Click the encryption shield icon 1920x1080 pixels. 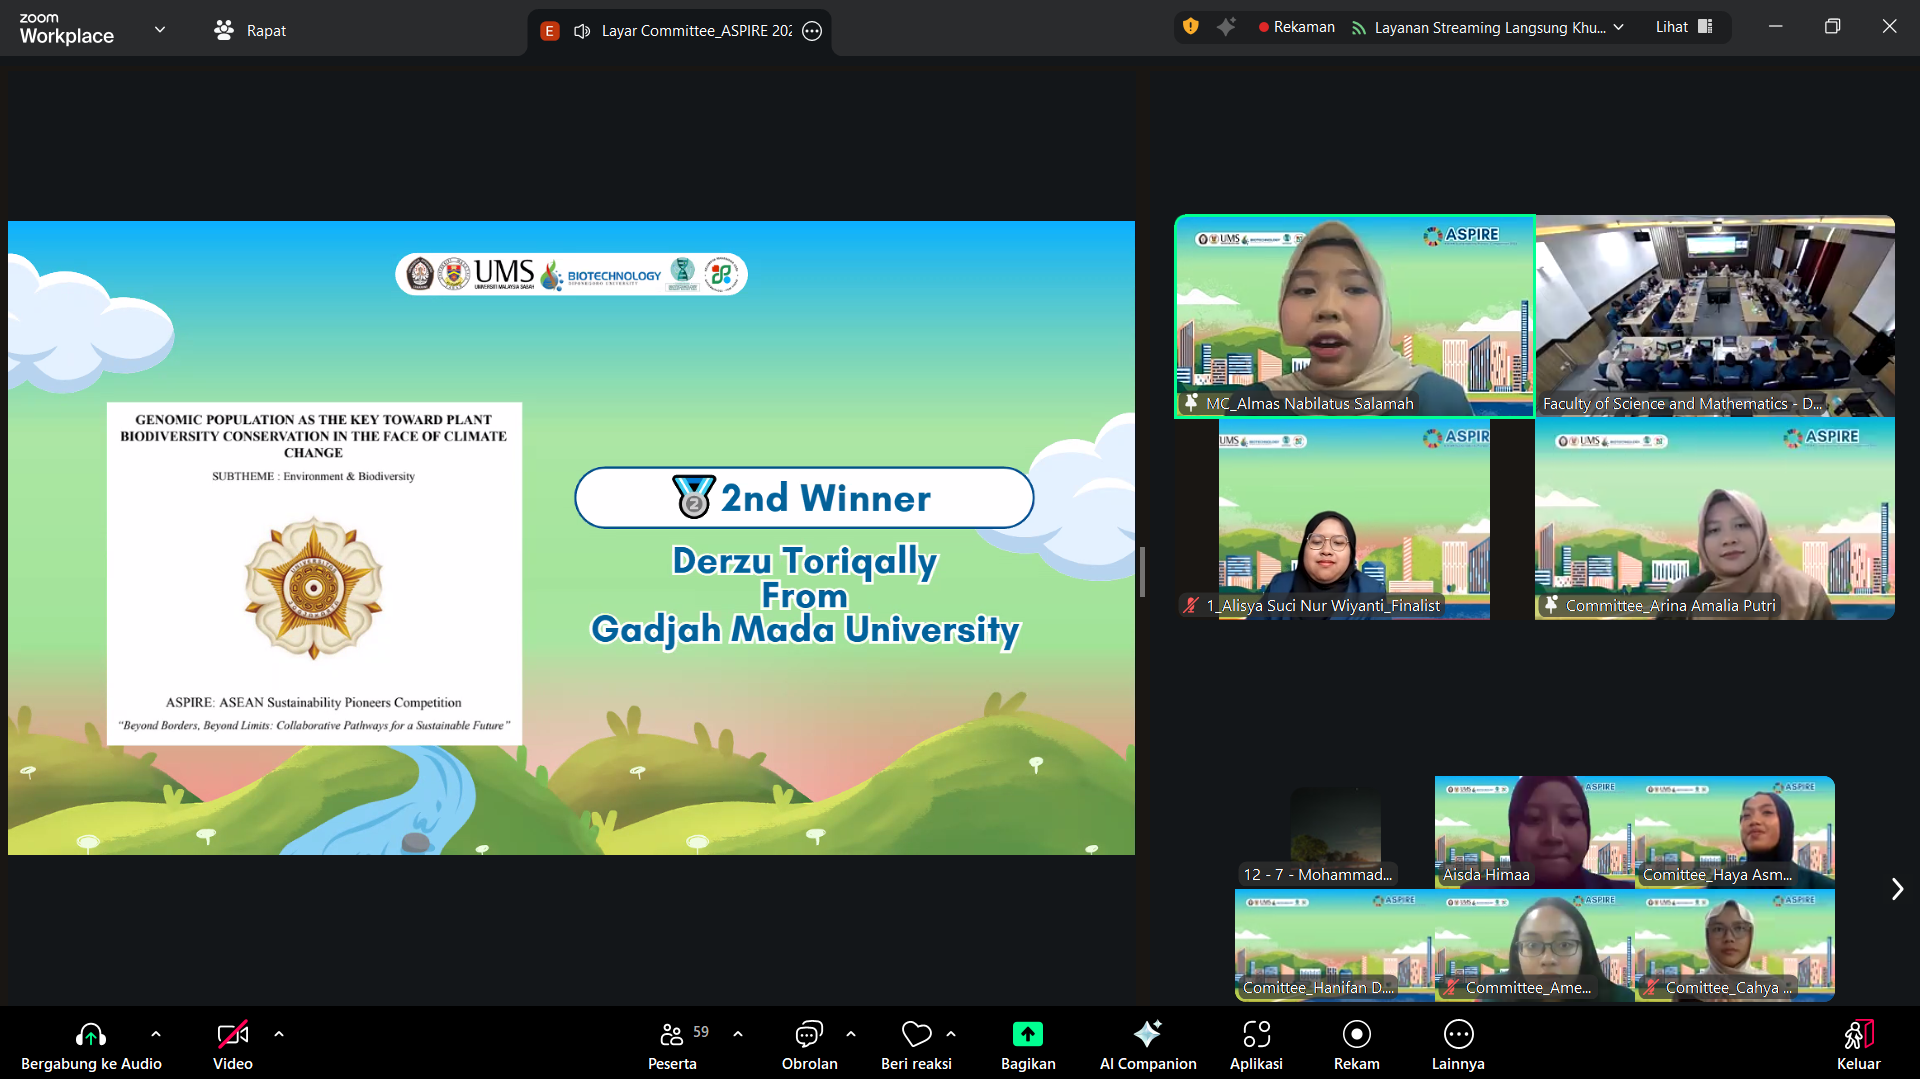[x=1190, y=27]
